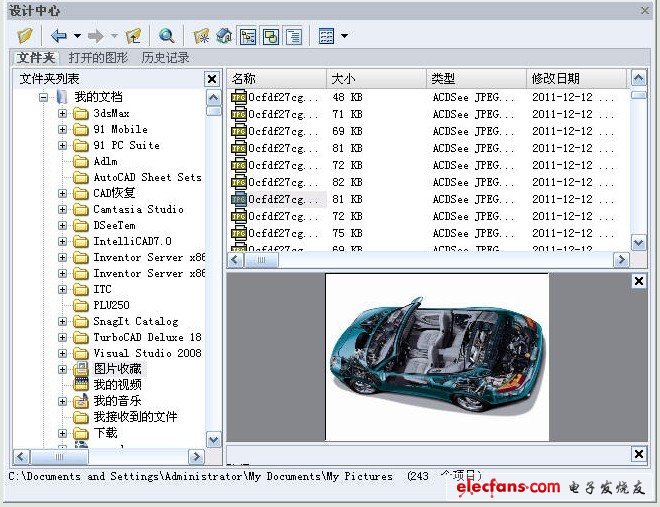
Task: Toggle the preview pane button
Action: pyautogui.click(x=271, y=36)
